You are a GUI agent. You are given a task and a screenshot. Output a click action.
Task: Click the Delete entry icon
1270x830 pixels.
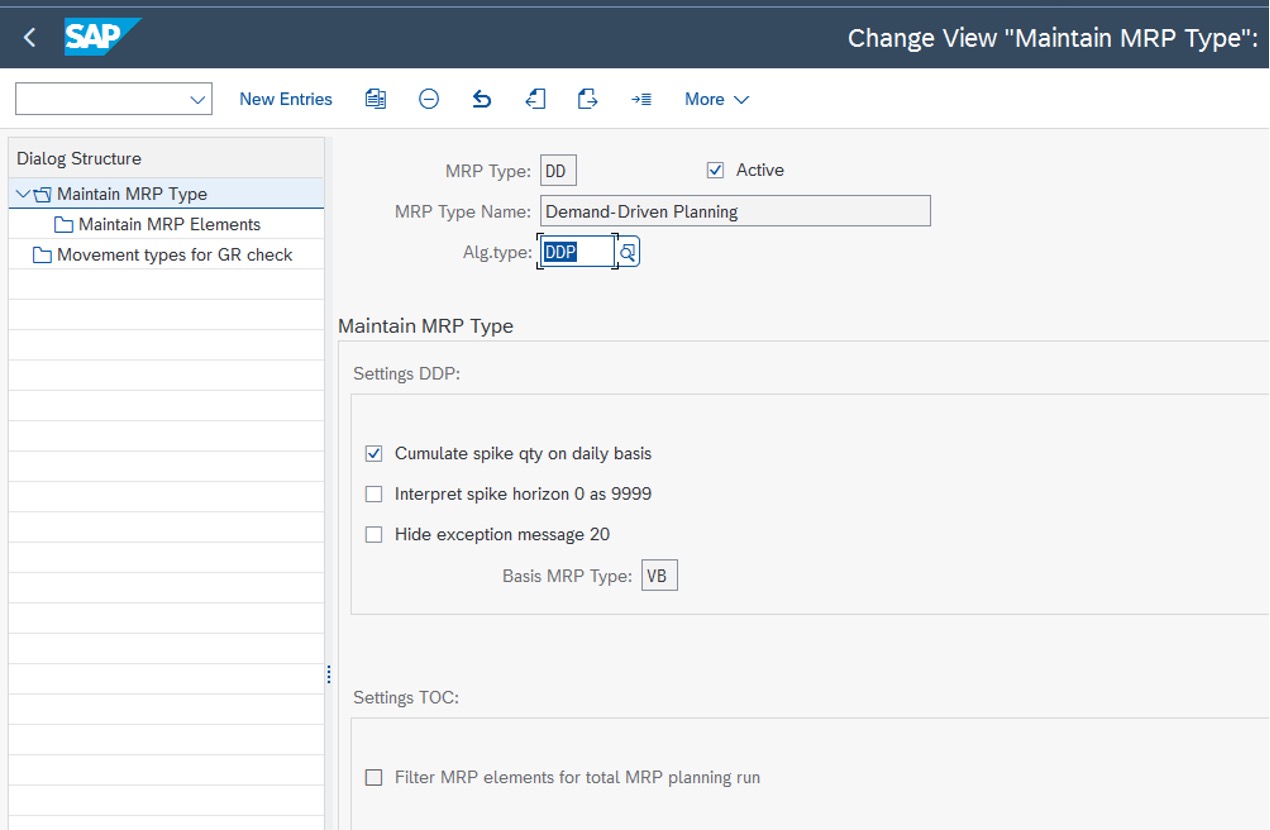click(x=428, y=98)
